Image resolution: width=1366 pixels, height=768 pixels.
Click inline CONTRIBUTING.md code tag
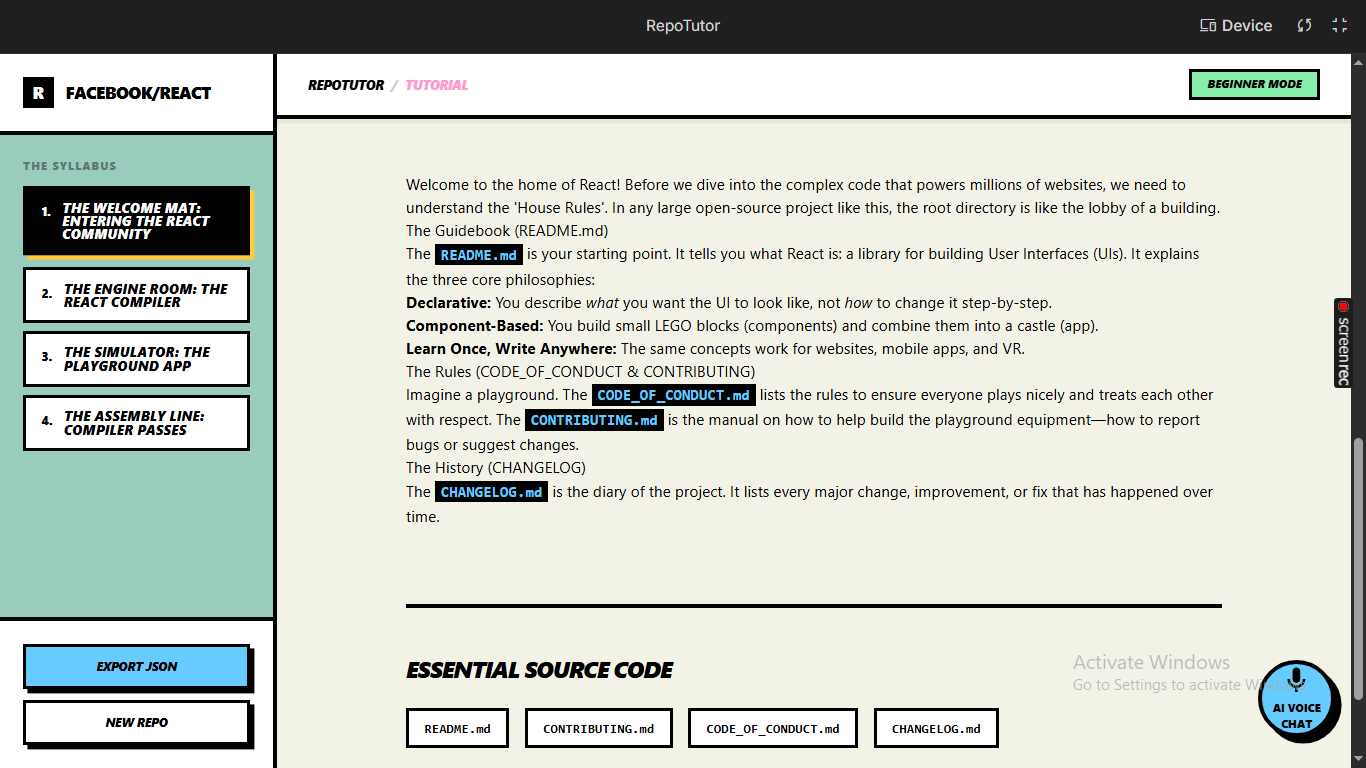(x=594, y=420)
